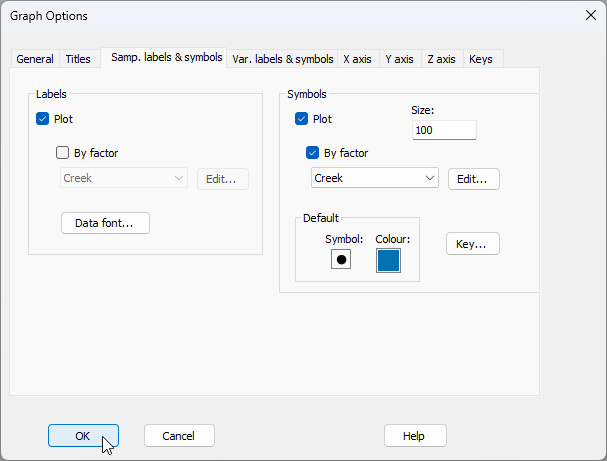Confirm the dialog with OK
Viewport: 607px width, 461px height.
click(x=83, y=436)
